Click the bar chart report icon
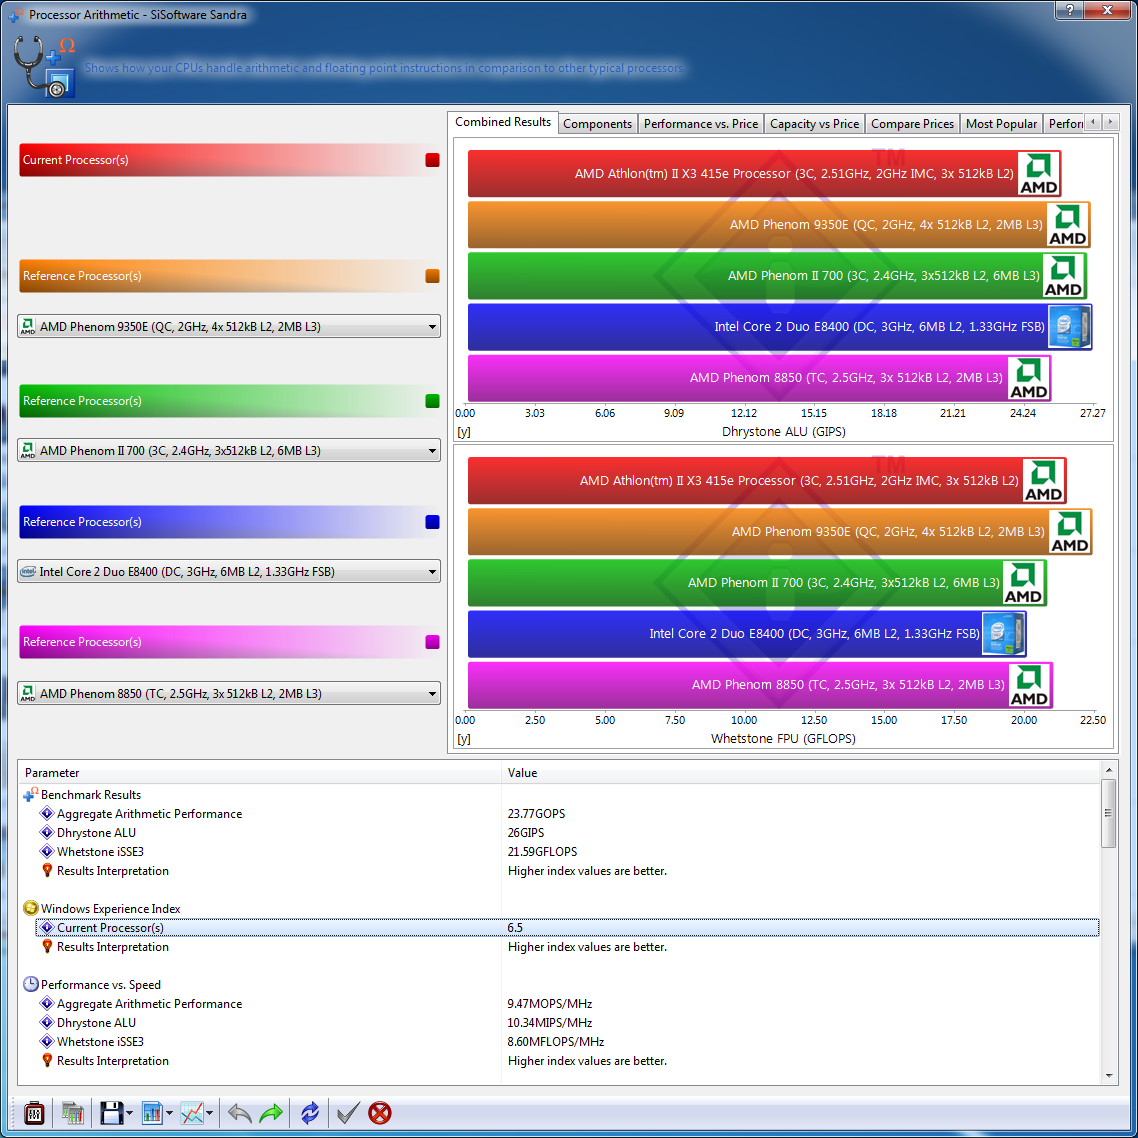This screenshot has width=1138, height=1138. (152, 1113)
